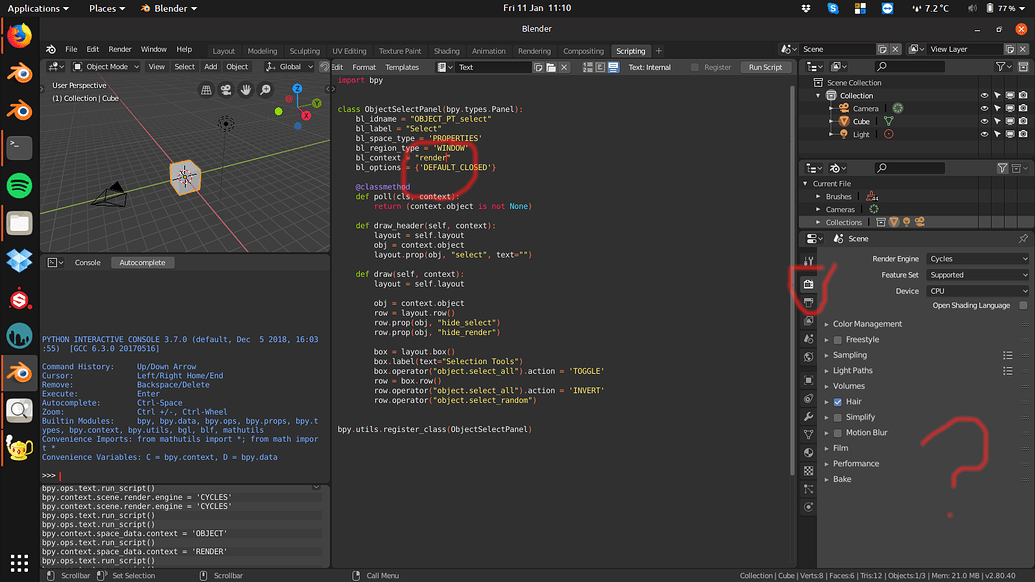Toggle camera view using the viewport camera icon
This screenshot has width=1035, height=582.
click(x=226, y=89)
